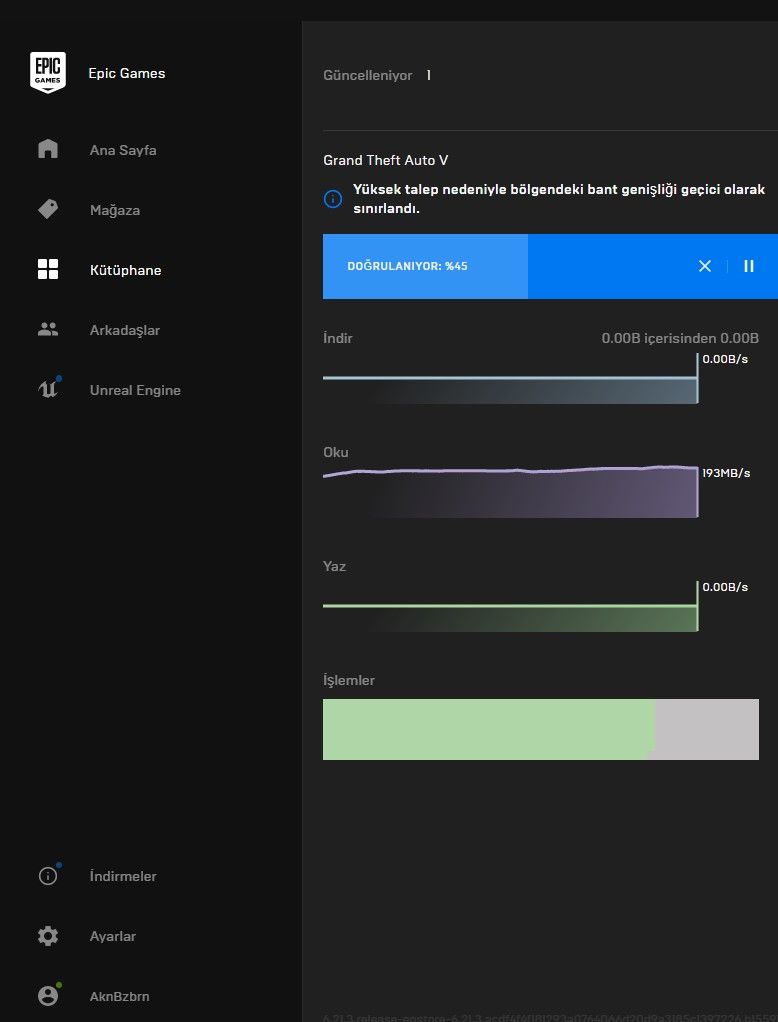Open Mağaza via the tag icon
The height and width of the screenshot is (1022, 778).
(48, 209)
